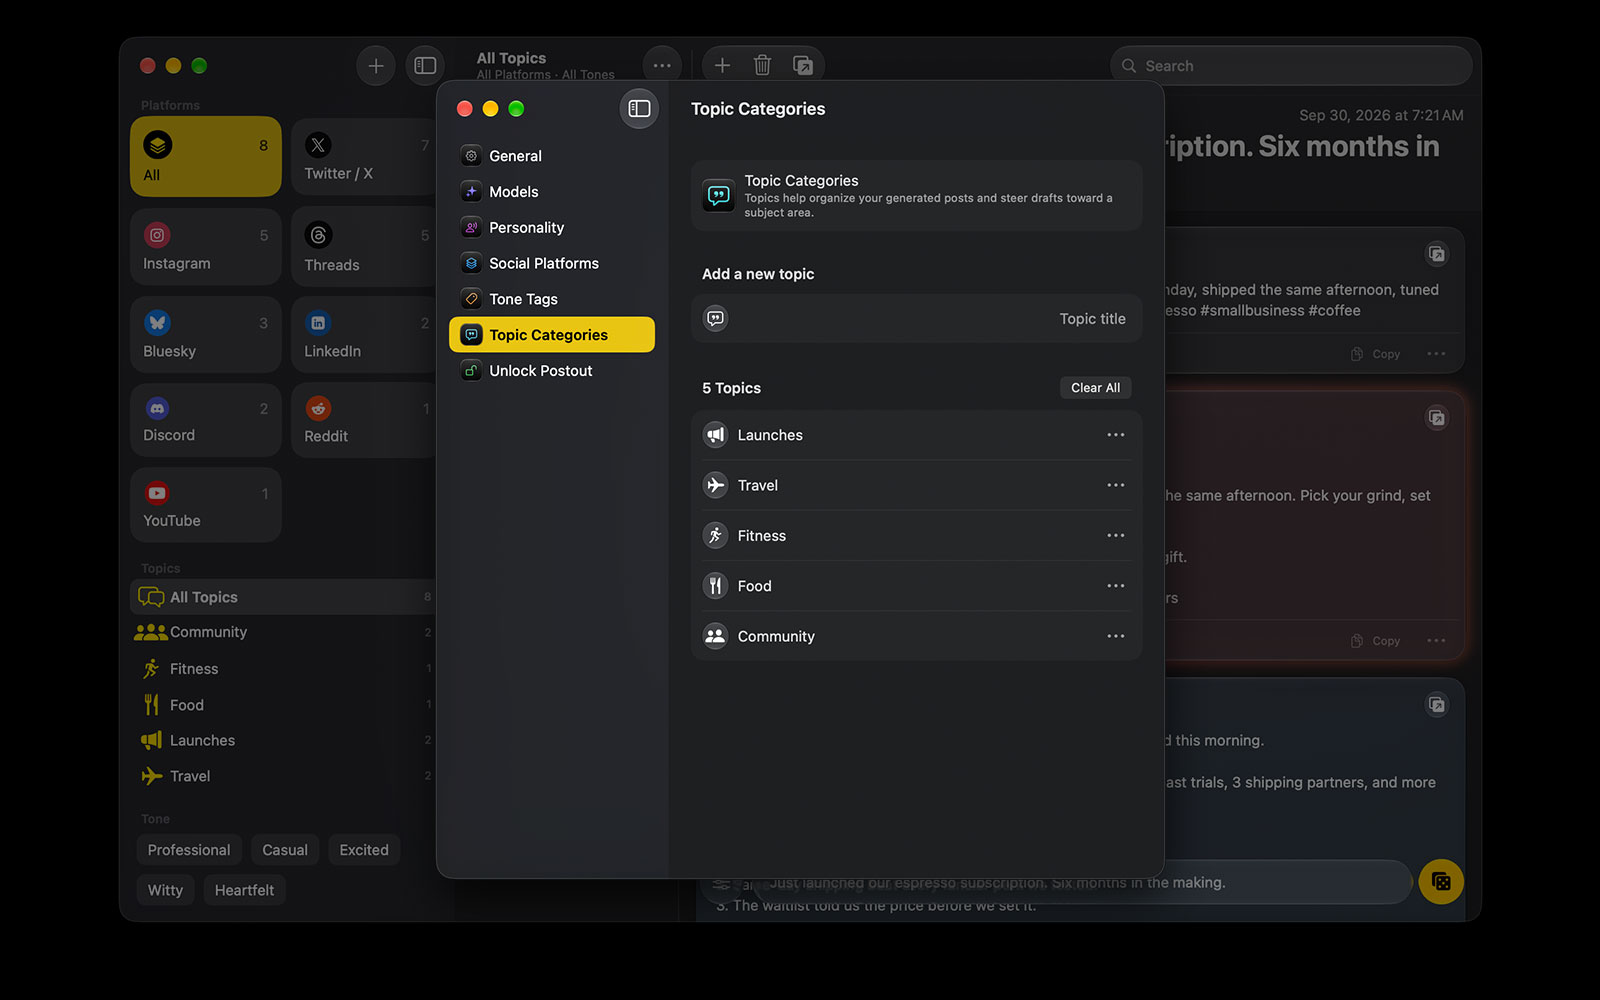Select Social Platforms in settings sidebar
The image size is (1600, 1000).
pos(552,264)
